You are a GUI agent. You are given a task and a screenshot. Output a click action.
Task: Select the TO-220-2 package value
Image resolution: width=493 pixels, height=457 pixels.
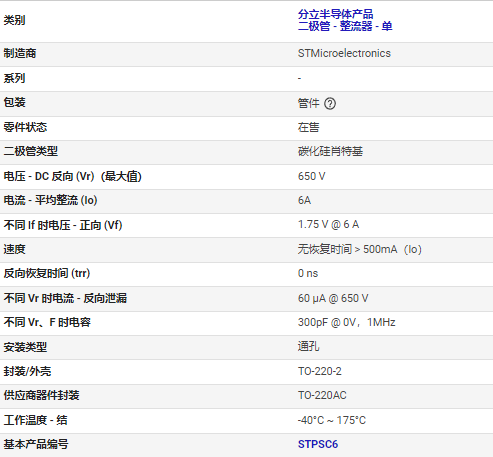coord(320,371)
